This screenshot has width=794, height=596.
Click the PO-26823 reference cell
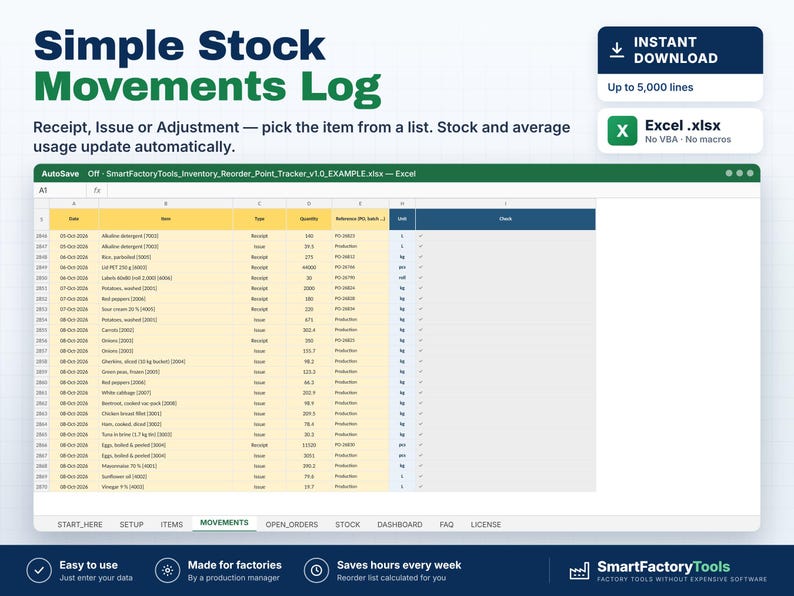pos(360,236)
